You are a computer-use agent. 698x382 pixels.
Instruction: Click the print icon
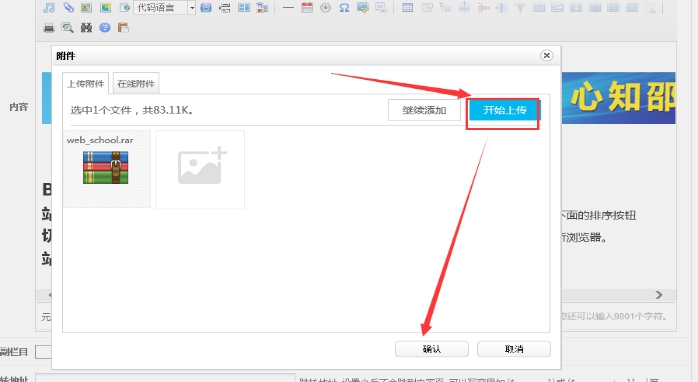49,28
